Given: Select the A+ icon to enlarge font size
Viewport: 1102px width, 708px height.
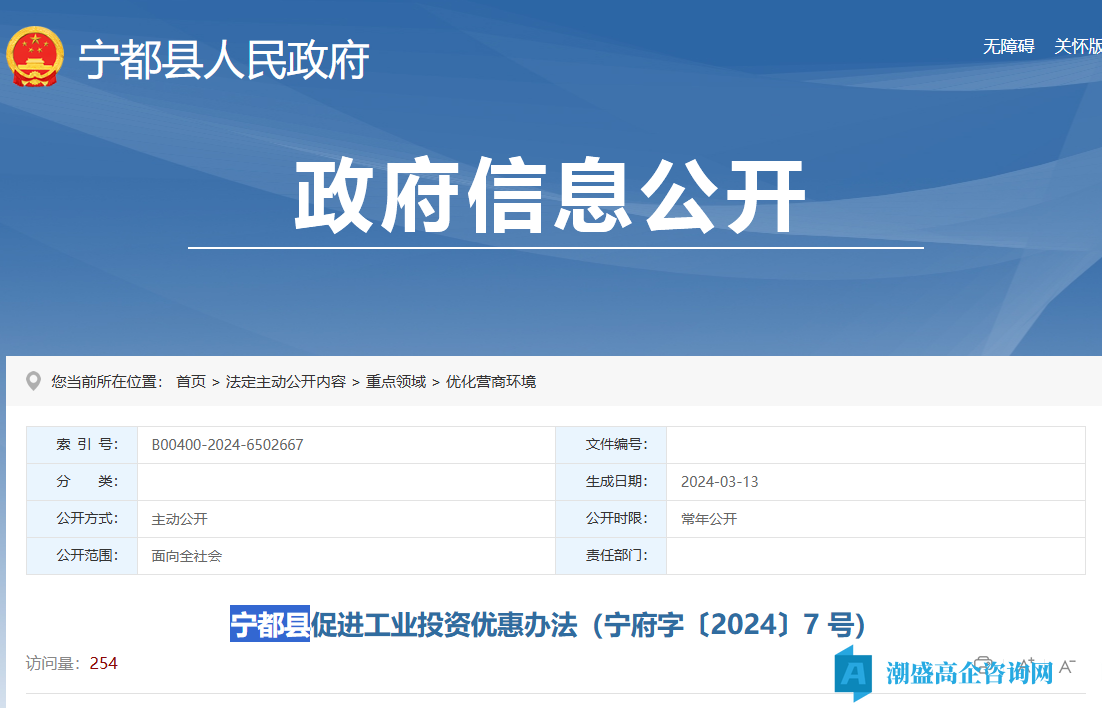Looking at the screenshot, I should 1028,662.
